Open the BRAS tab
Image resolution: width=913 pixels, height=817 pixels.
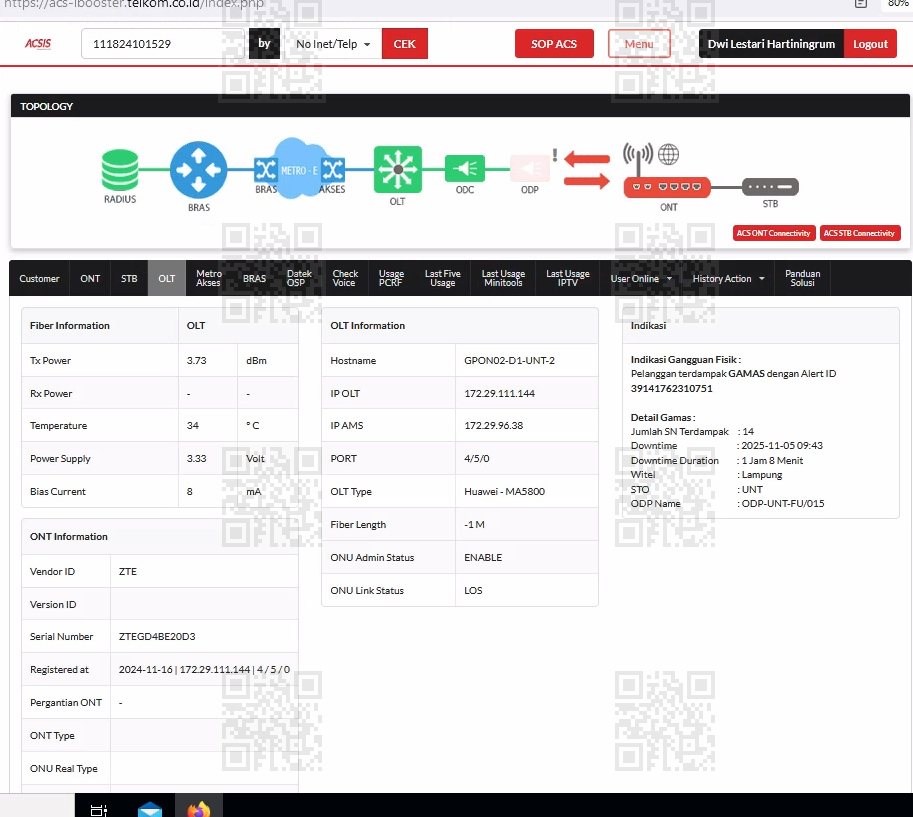(x=254, y=278)
